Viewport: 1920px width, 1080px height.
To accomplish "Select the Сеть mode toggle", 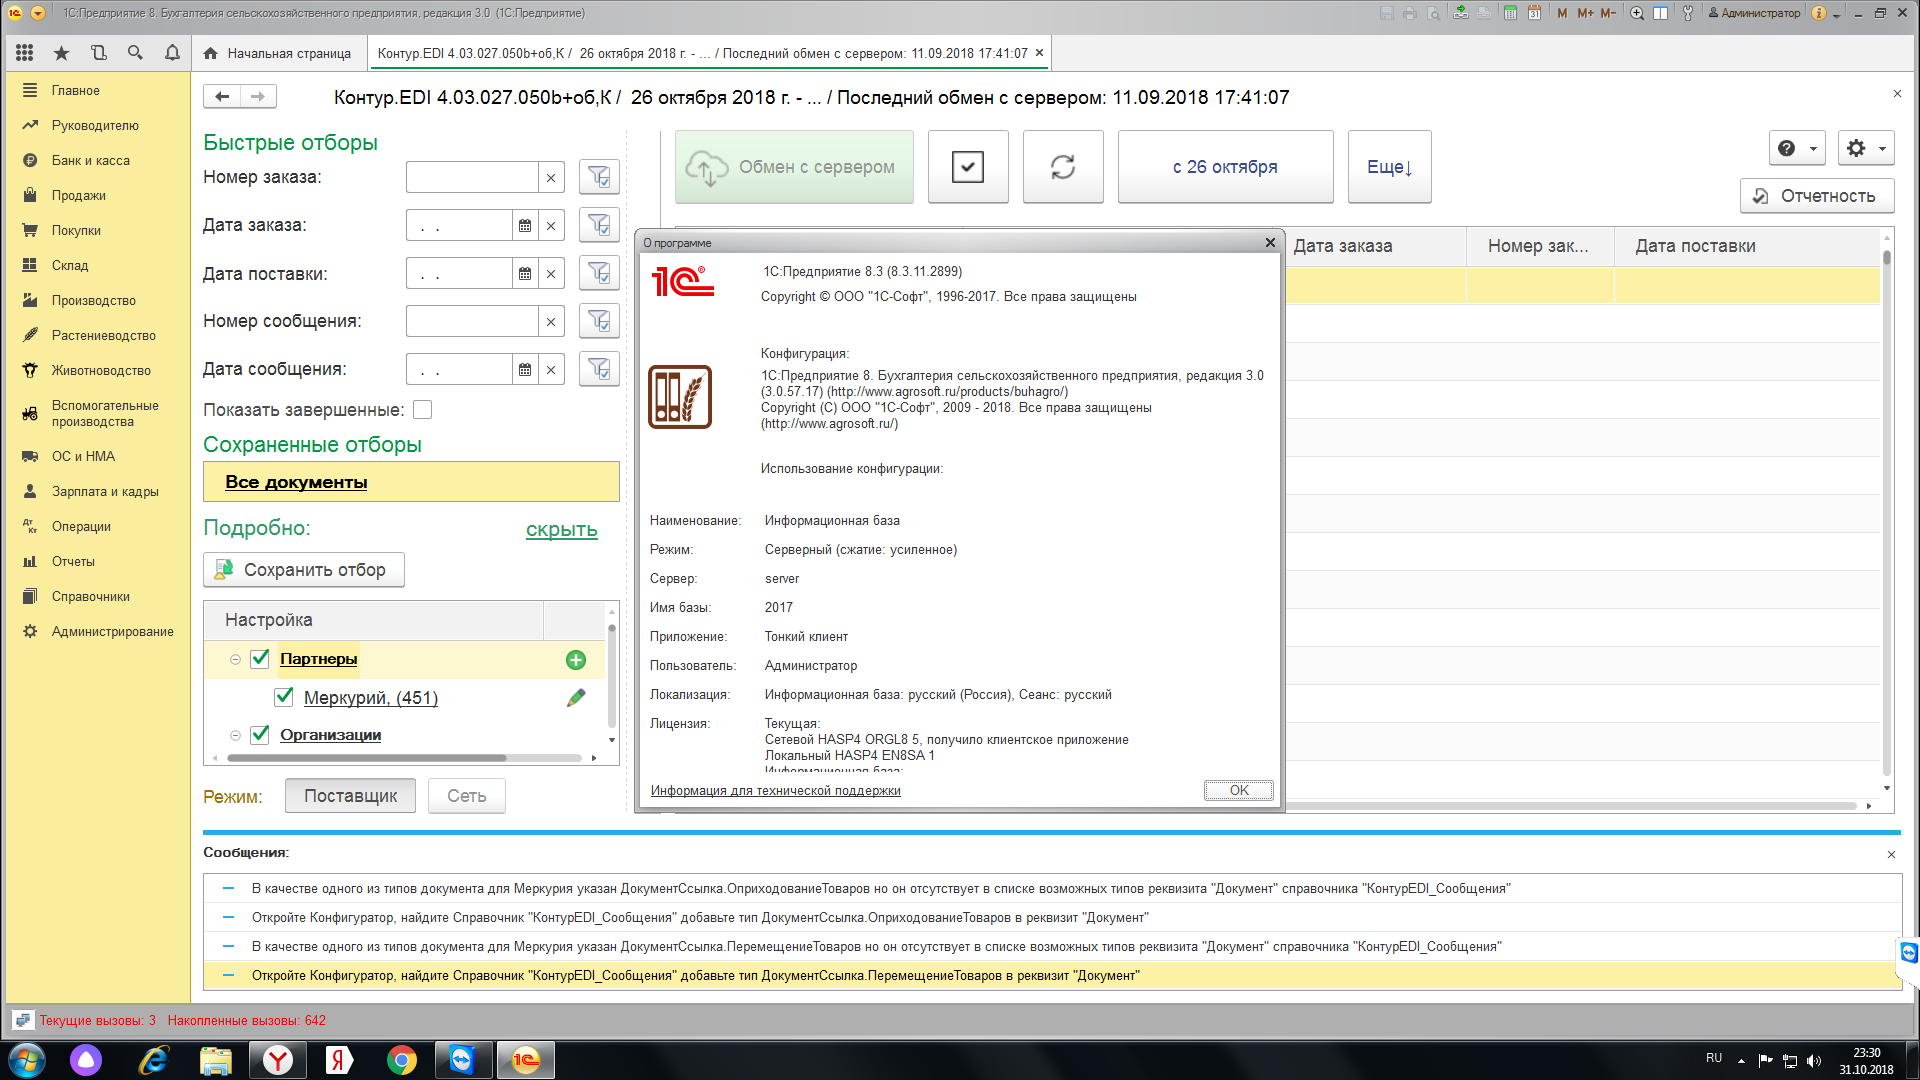I will tap(466, 796).
